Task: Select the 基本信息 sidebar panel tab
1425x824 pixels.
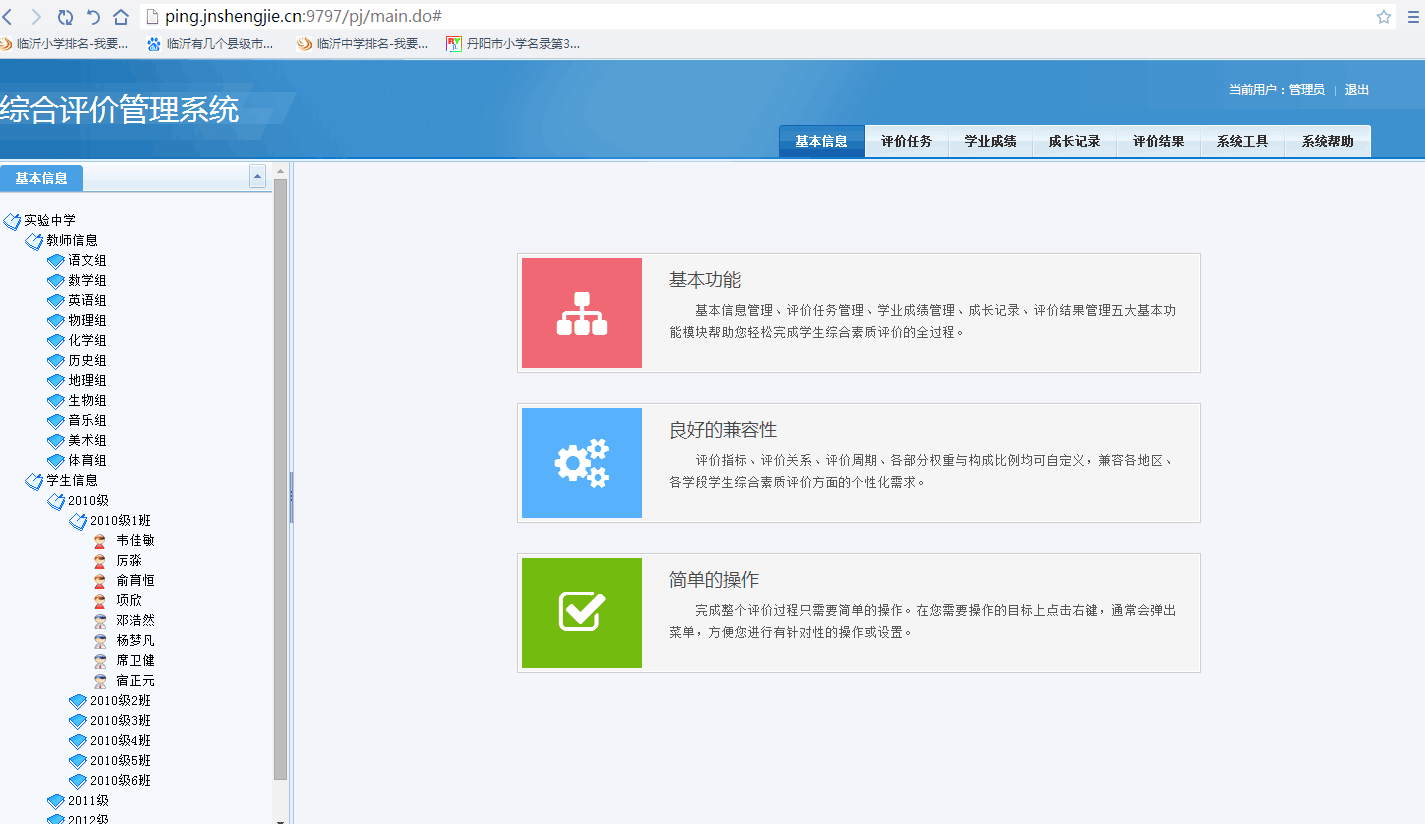Action: [x=41, y=178]
